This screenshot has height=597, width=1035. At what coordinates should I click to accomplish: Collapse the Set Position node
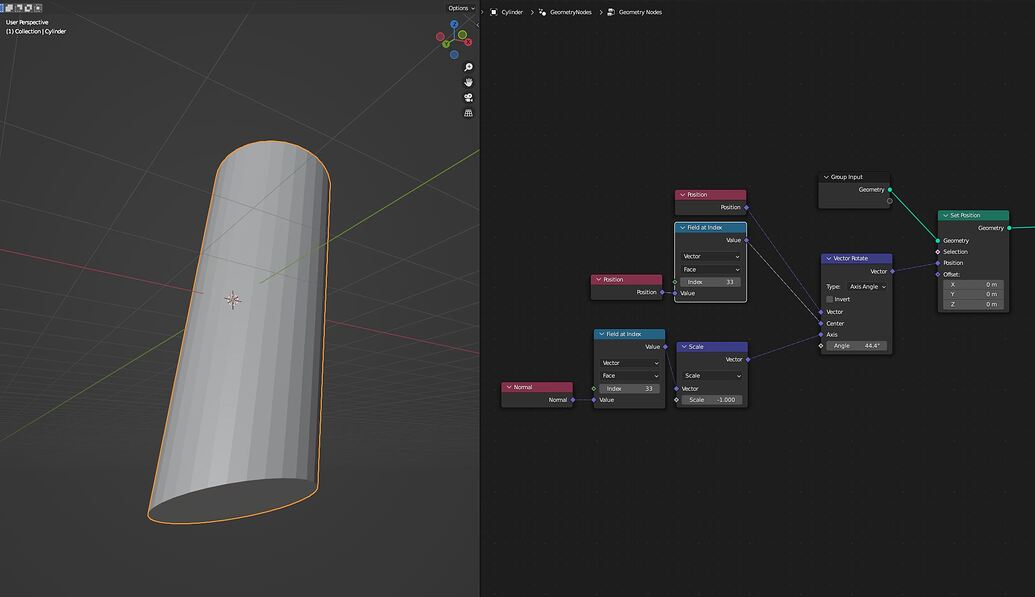945,215
